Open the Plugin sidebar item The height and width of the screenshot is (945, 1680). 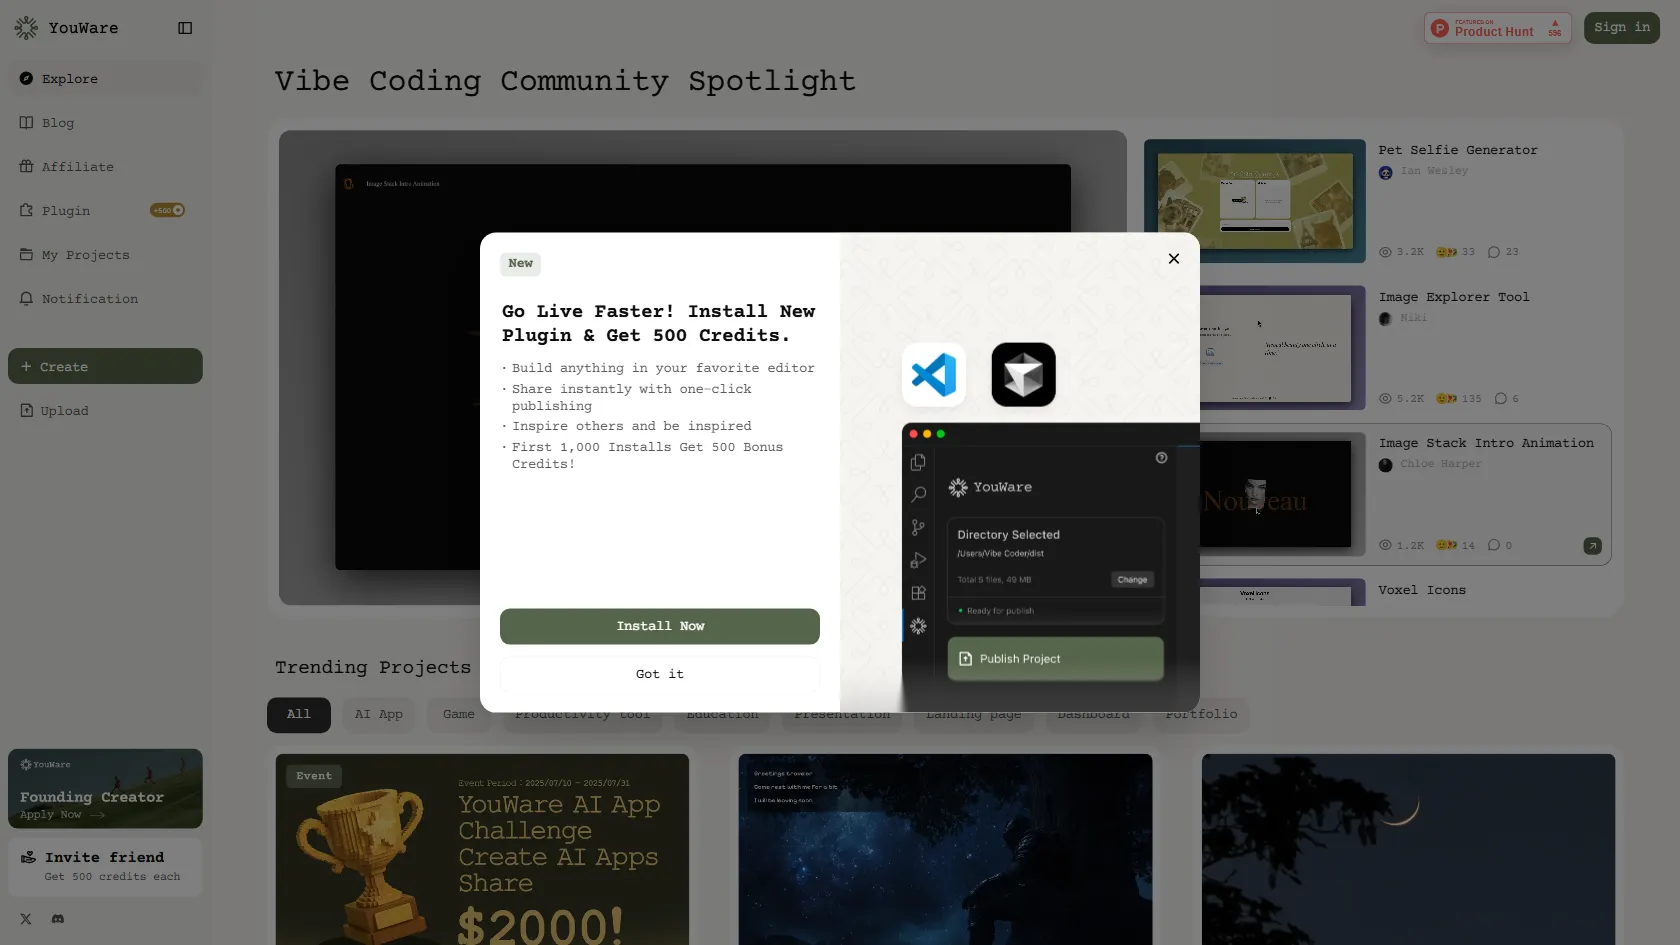[x=105, y=211]
